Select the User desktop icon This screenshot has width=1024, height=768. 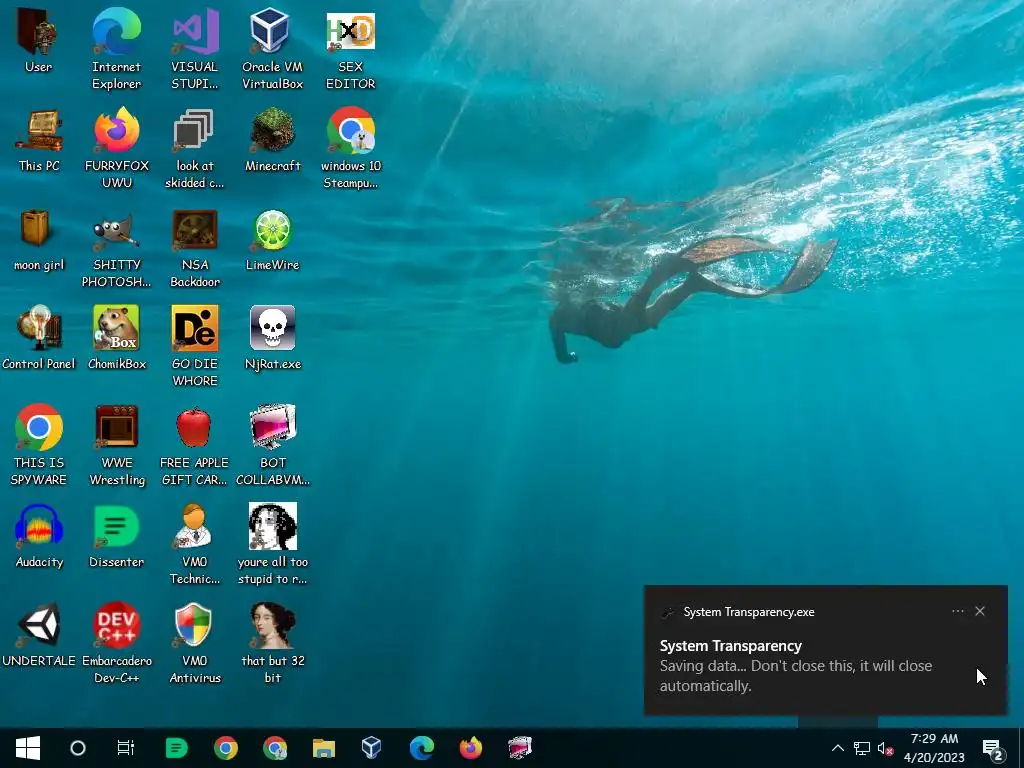pyautogui.click(x=39, y=41)
